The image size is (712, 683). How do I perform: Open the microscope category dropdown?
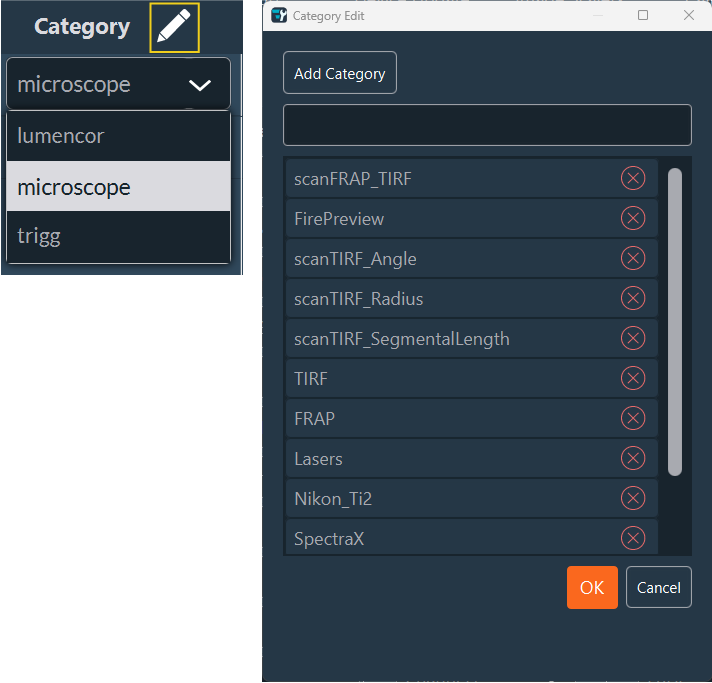pos(100,84)
